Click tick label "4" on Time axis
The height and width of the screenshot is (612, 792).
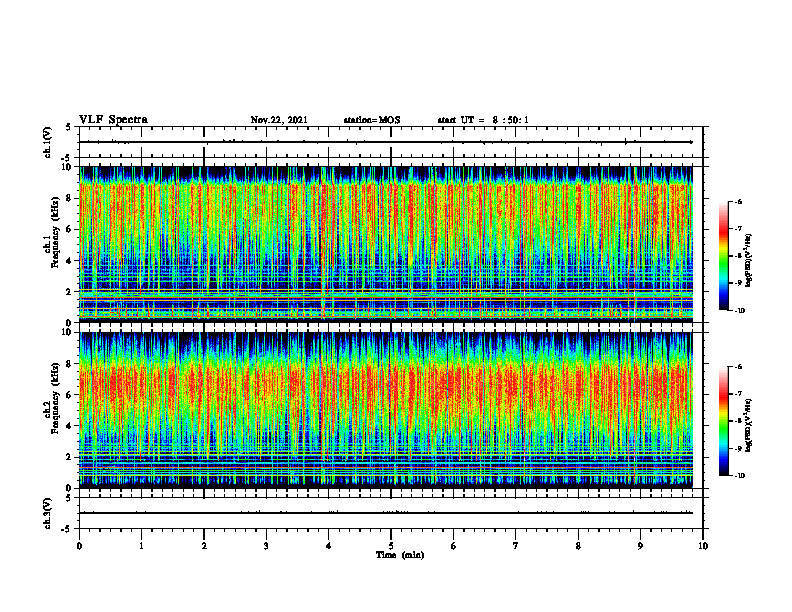click(x=329, y=546)
